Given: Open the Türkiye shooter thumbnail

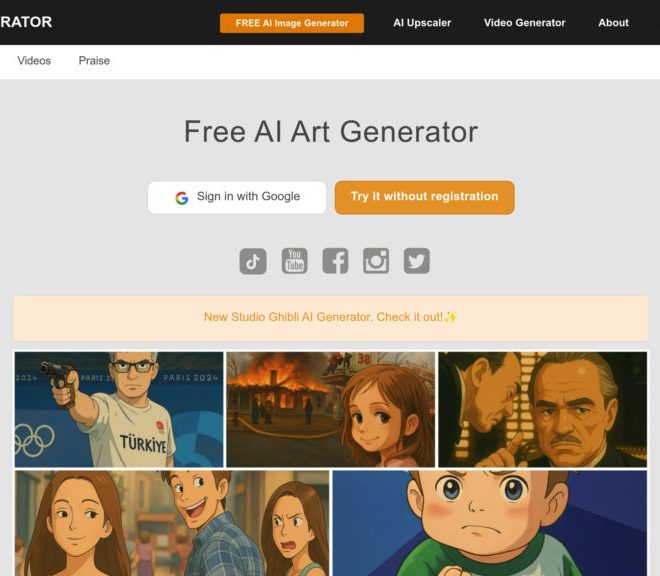Looking at the screenshot, I should [x=119, y=409].
